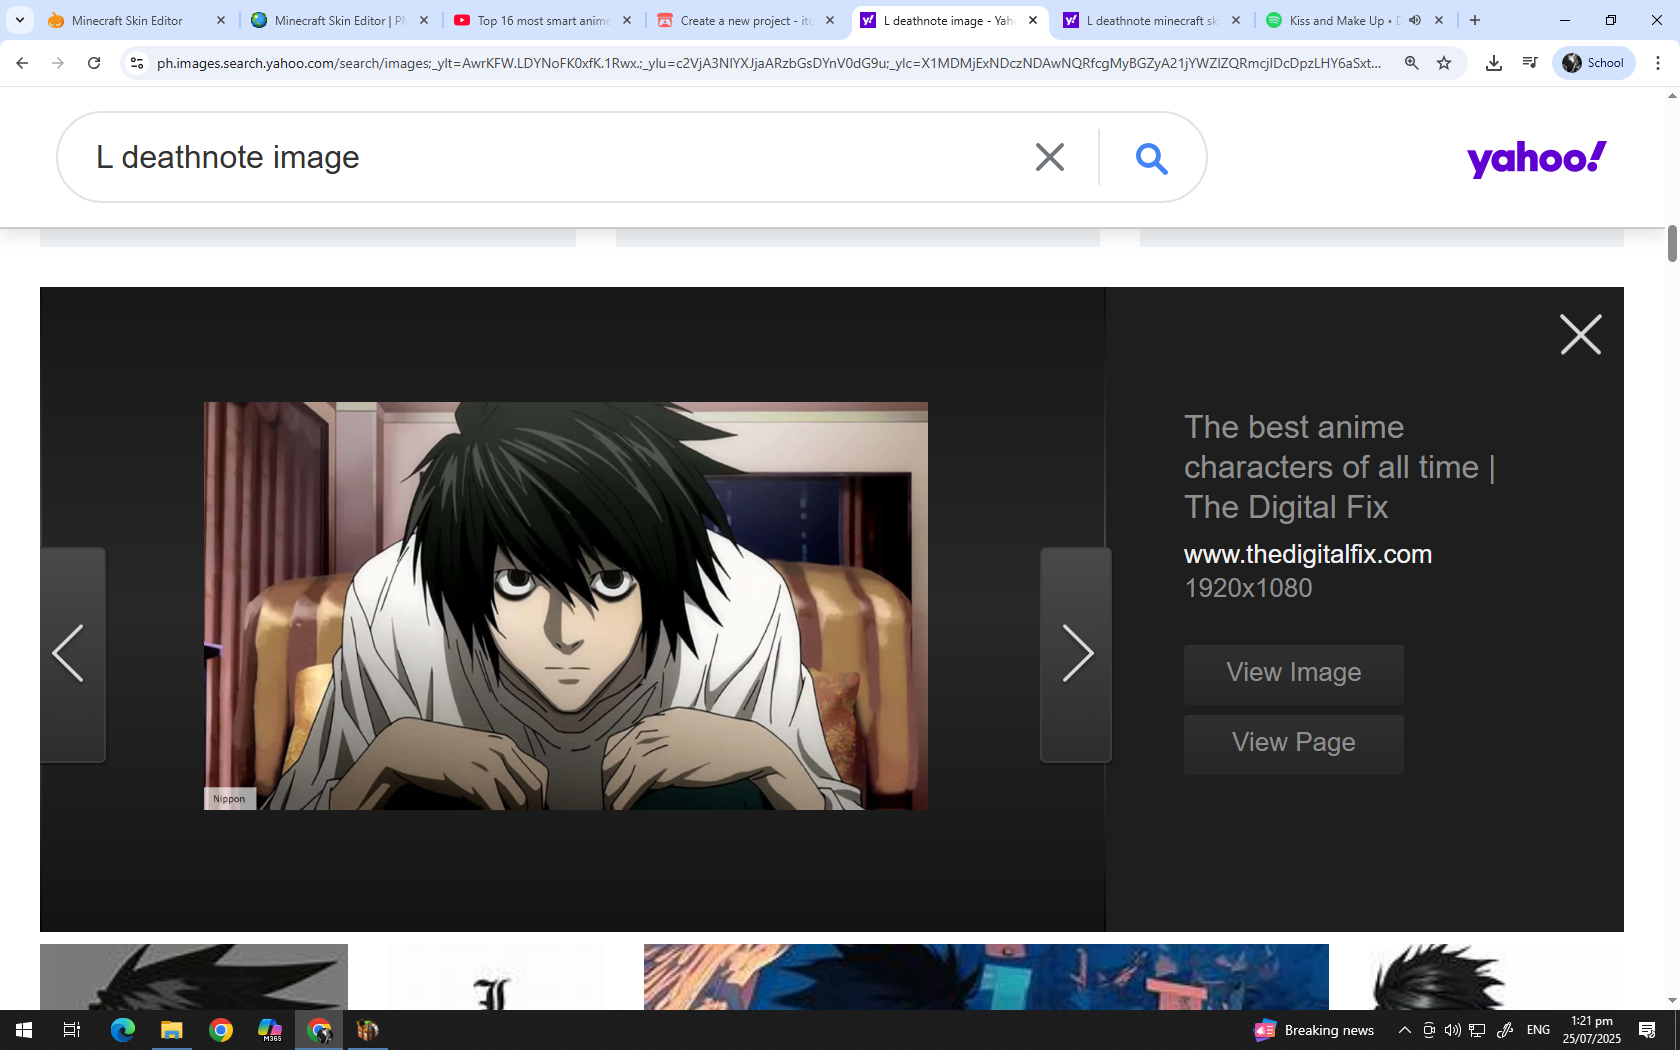The image size is (1680, 1050).
Task: Open volume control in system tray
Action: click(1452, 1030)
